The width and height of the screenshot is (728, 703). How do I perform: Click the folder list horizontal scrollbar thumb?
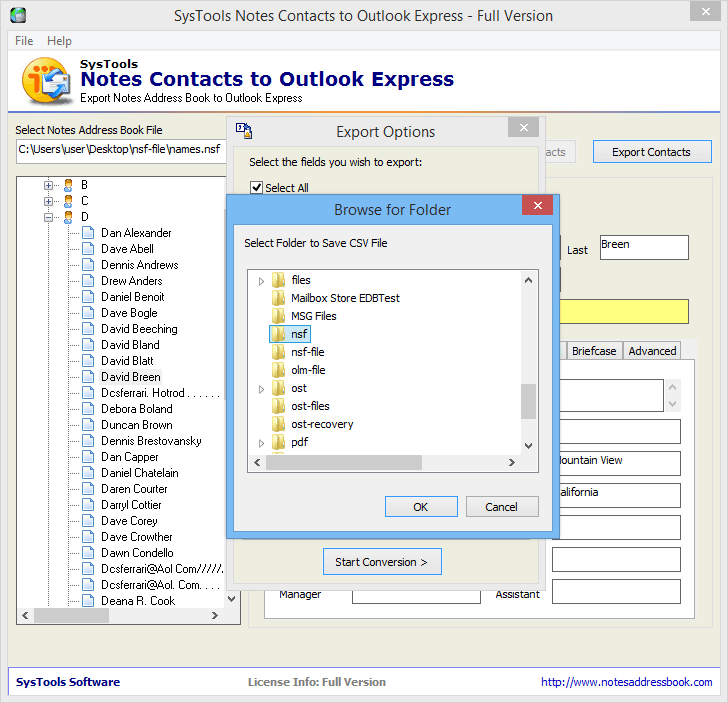point(344,462)
